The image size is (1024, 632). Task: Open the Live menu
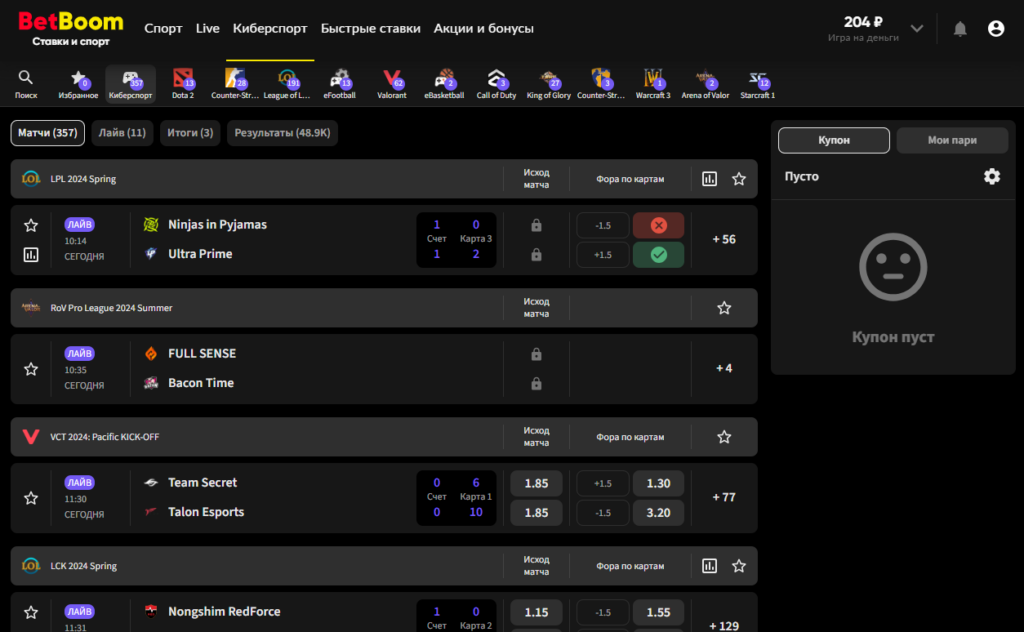(208, 29)
